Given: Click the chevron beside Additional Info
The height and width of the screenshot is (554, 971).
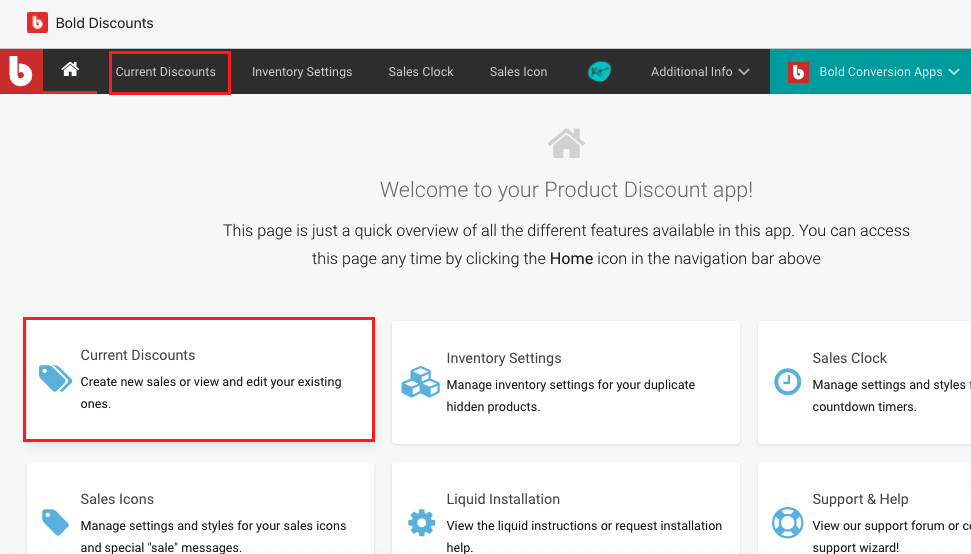Looking at the screenshot, I should pyautogui.click(x=744, y=72).
